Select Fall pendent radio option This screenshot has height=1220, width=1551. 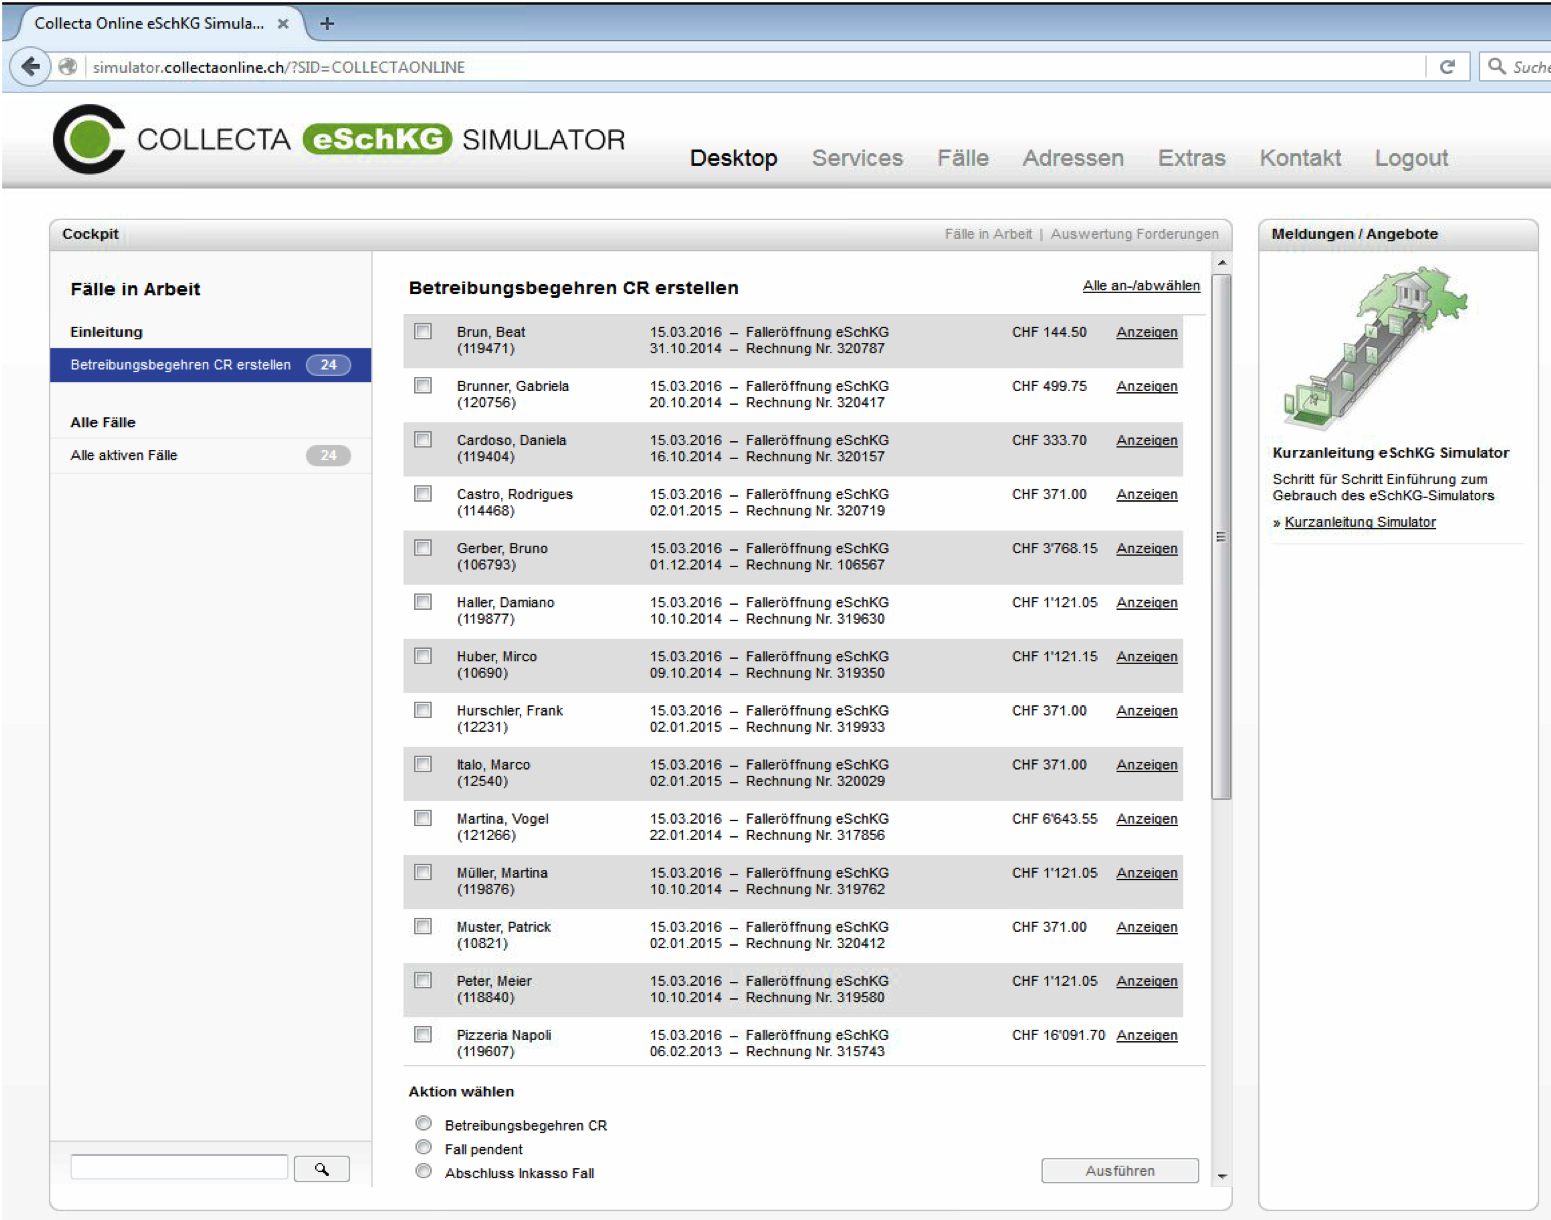click(x=424, y=1148)
